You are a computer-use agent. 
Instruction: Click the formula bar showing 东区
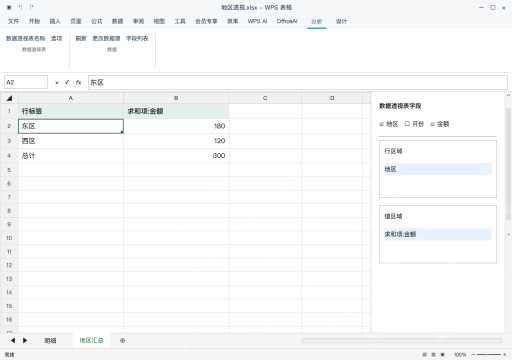(298, 82)
